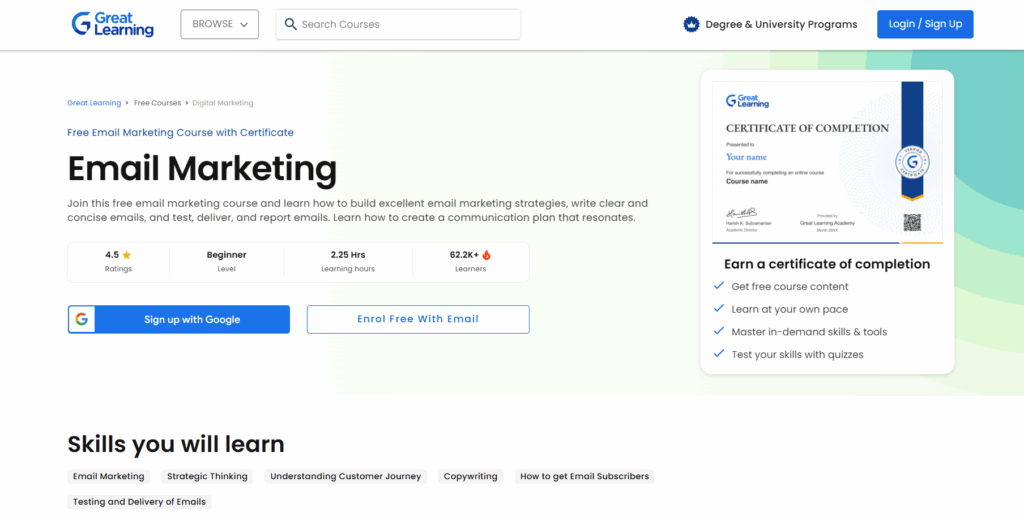1024x516 pixels.
Task: Sign up with Google
Action: 179,319
